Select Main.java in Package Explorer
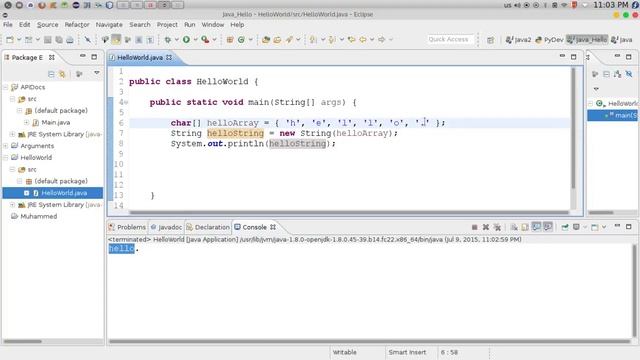 point(56,122)
